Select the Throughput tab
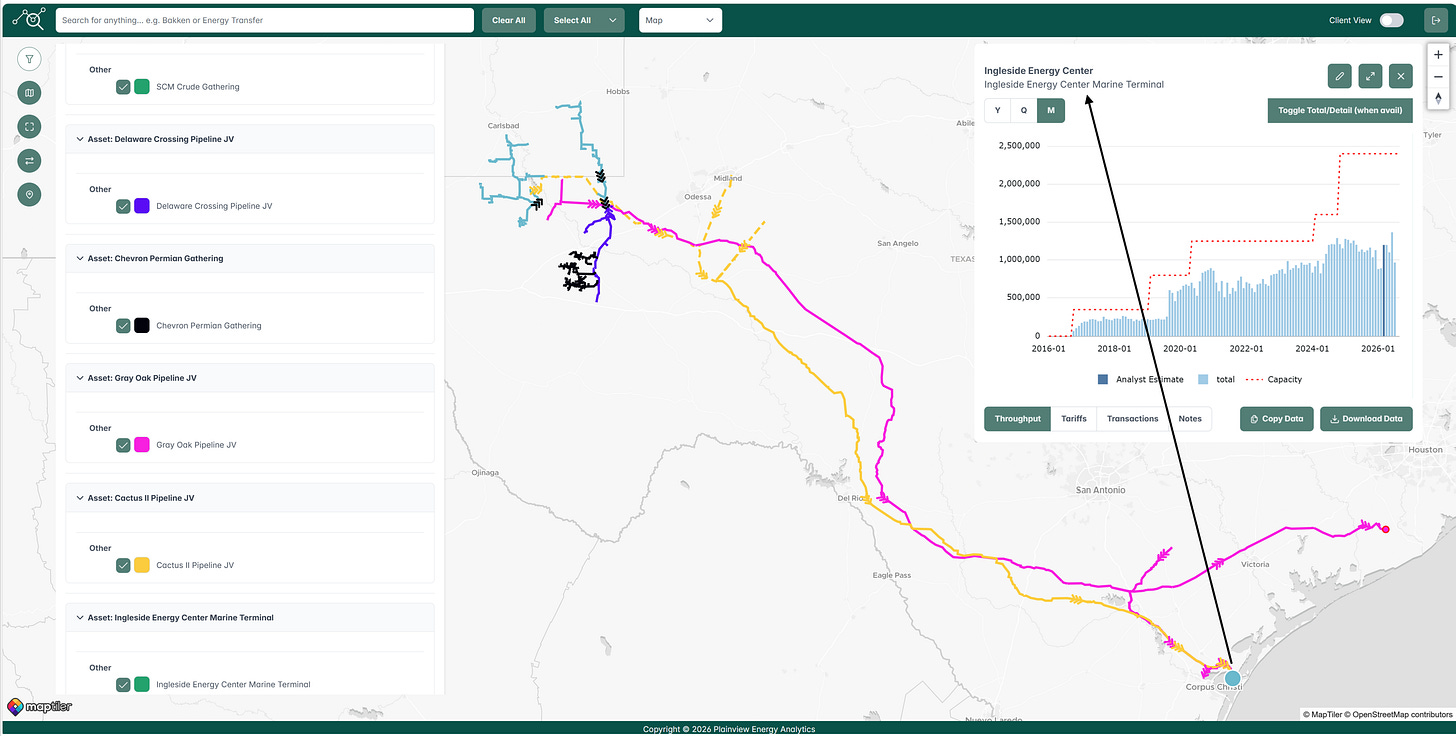The height and width of the screenshot is (736, 1456). click(x=1018, y=419)
